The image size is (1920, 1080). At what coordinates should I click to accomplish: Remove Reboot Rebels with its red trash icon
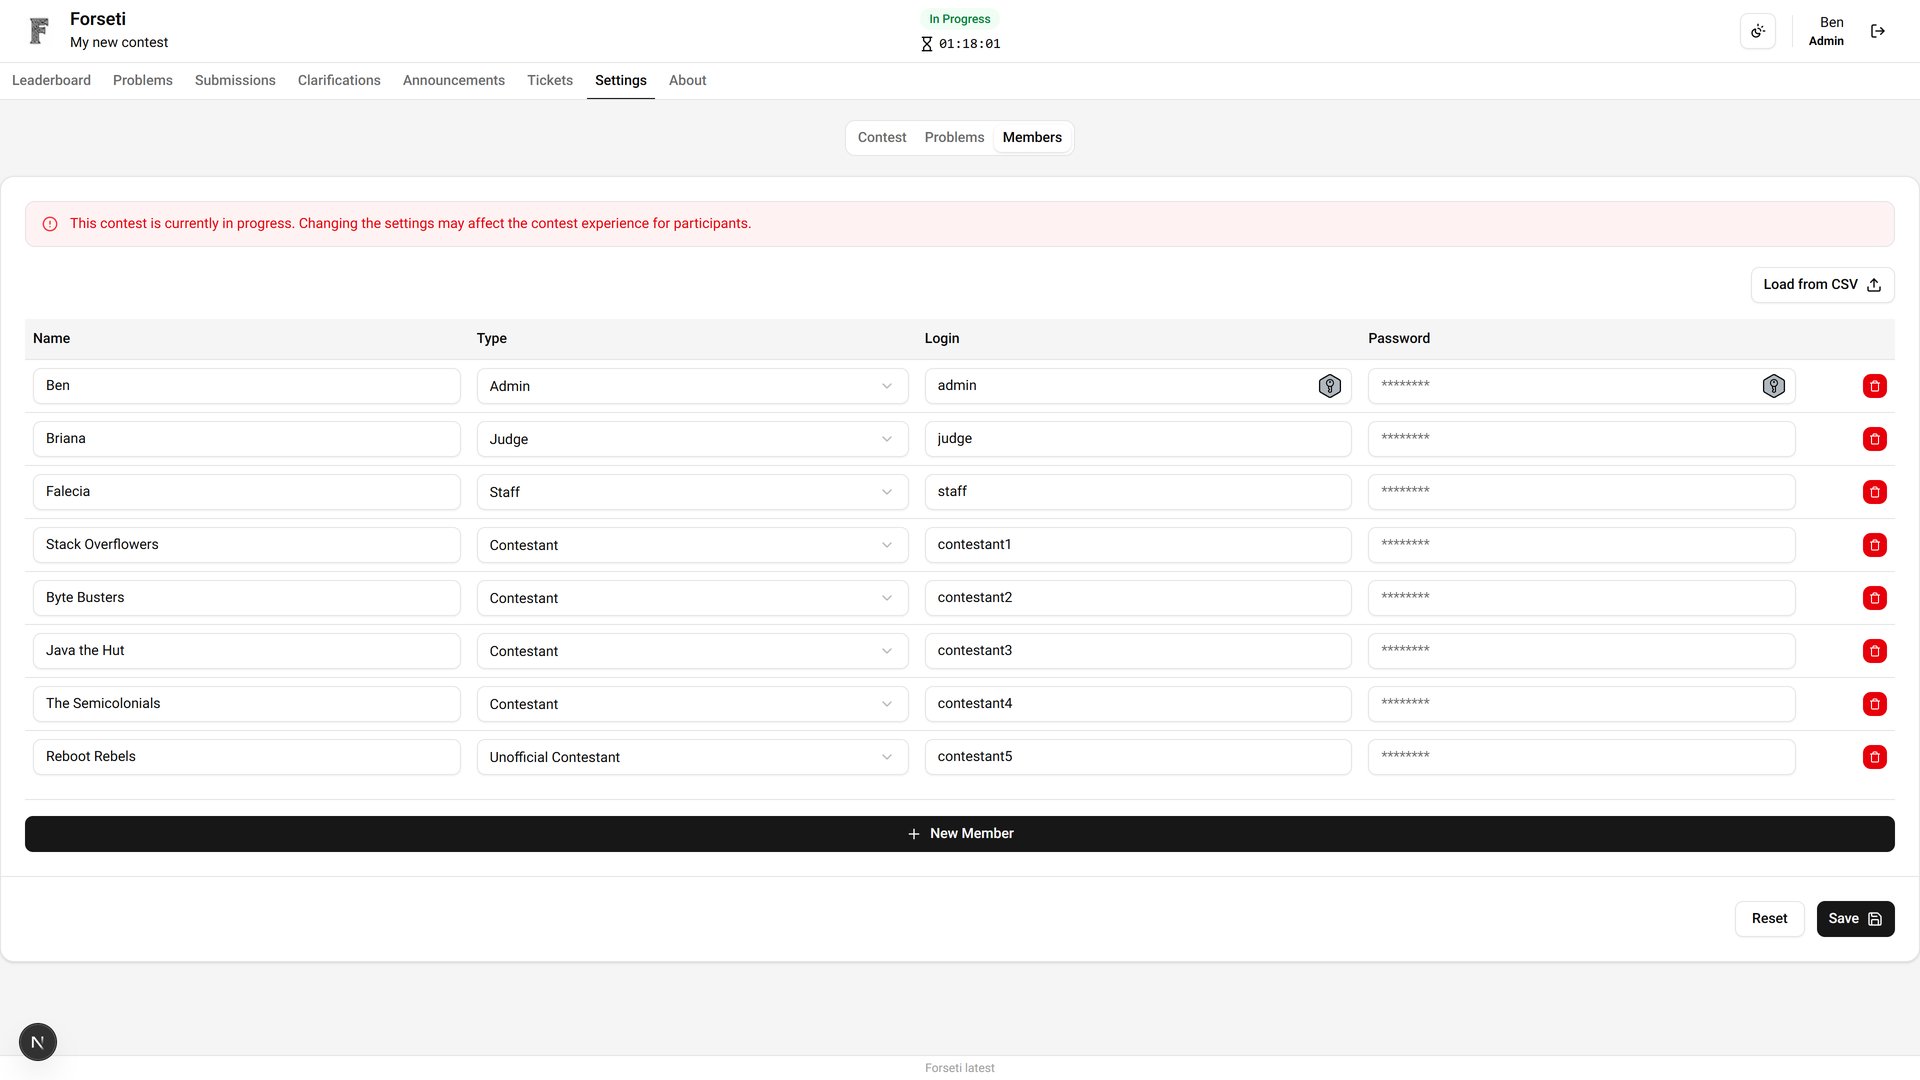[1875, 757]
